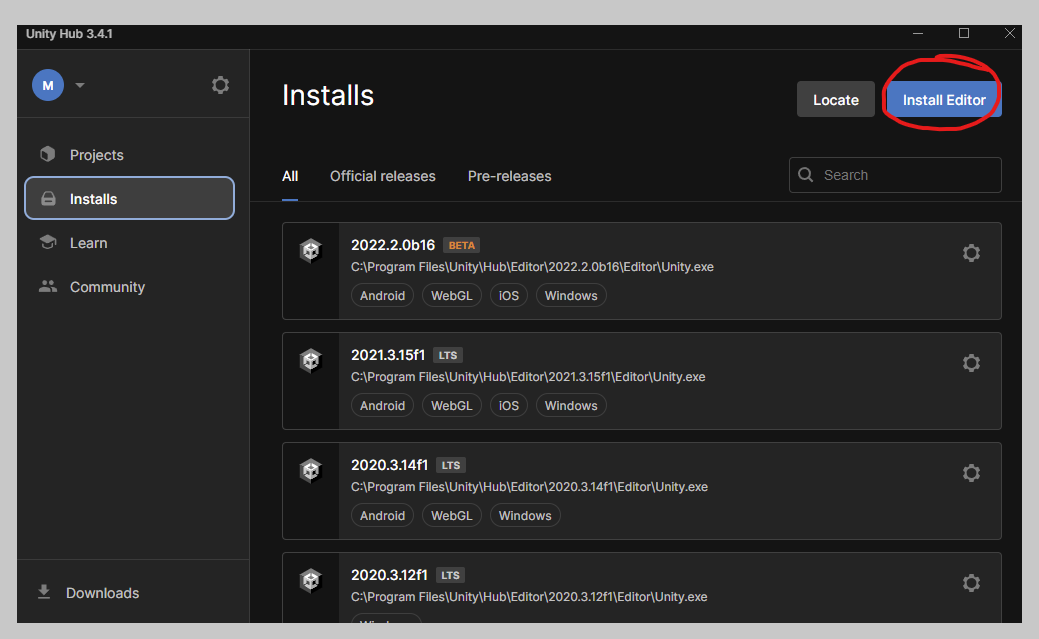
Task: Click the LTS badge on 2021.3.15f1
Action: click(448, 355)
